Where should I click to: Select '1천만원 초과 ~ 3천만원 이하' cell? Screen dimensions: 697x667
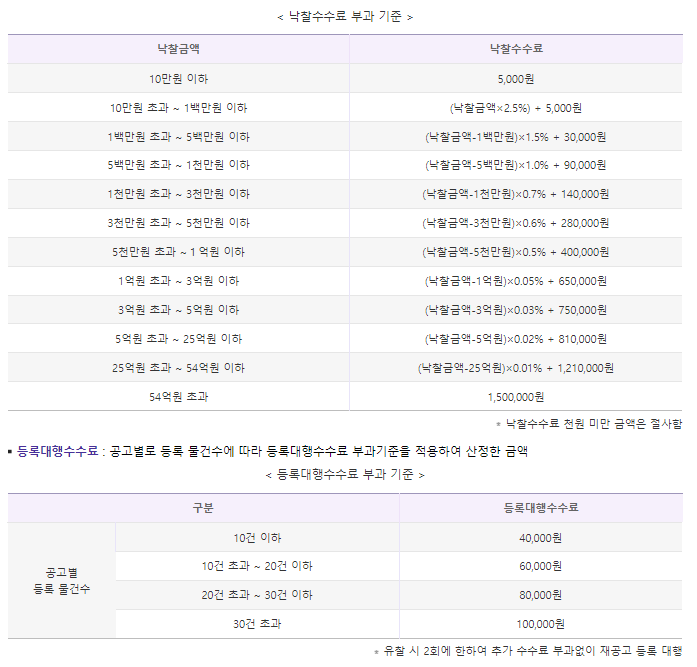178,194
